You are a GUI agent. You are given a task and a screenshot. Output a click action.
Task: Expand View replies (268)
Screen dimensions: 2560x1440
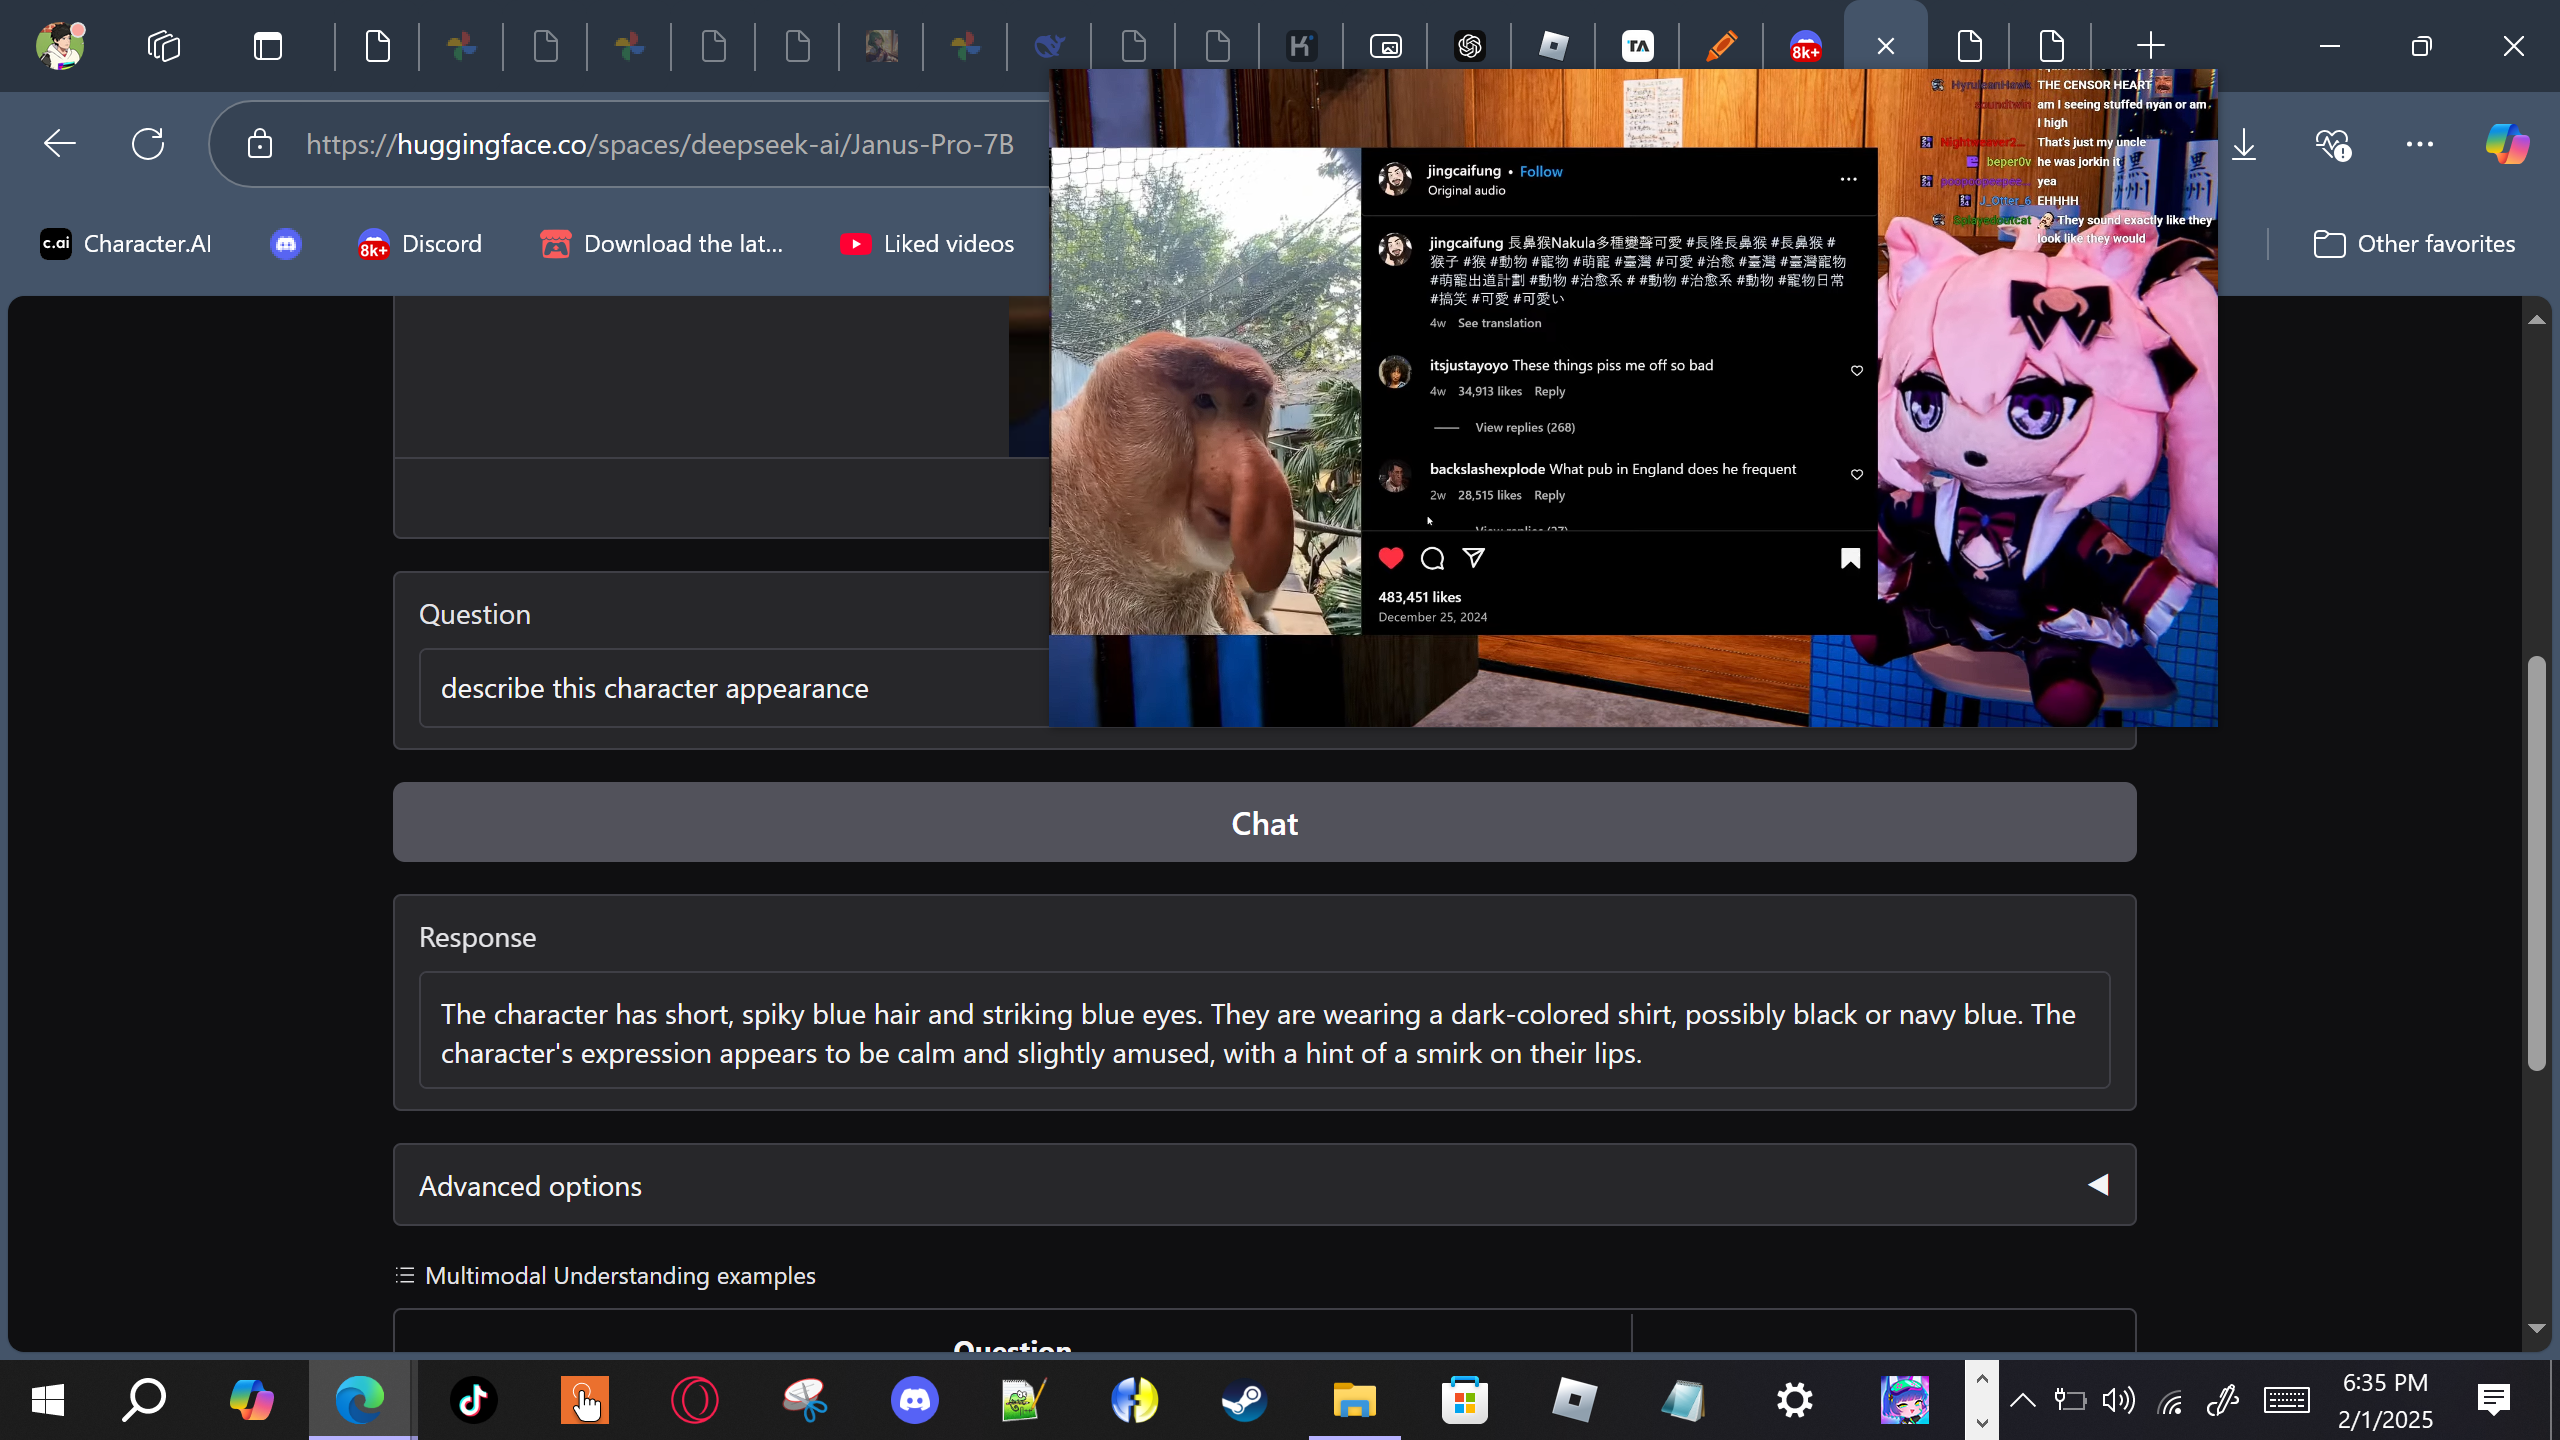coord(1524,428)
